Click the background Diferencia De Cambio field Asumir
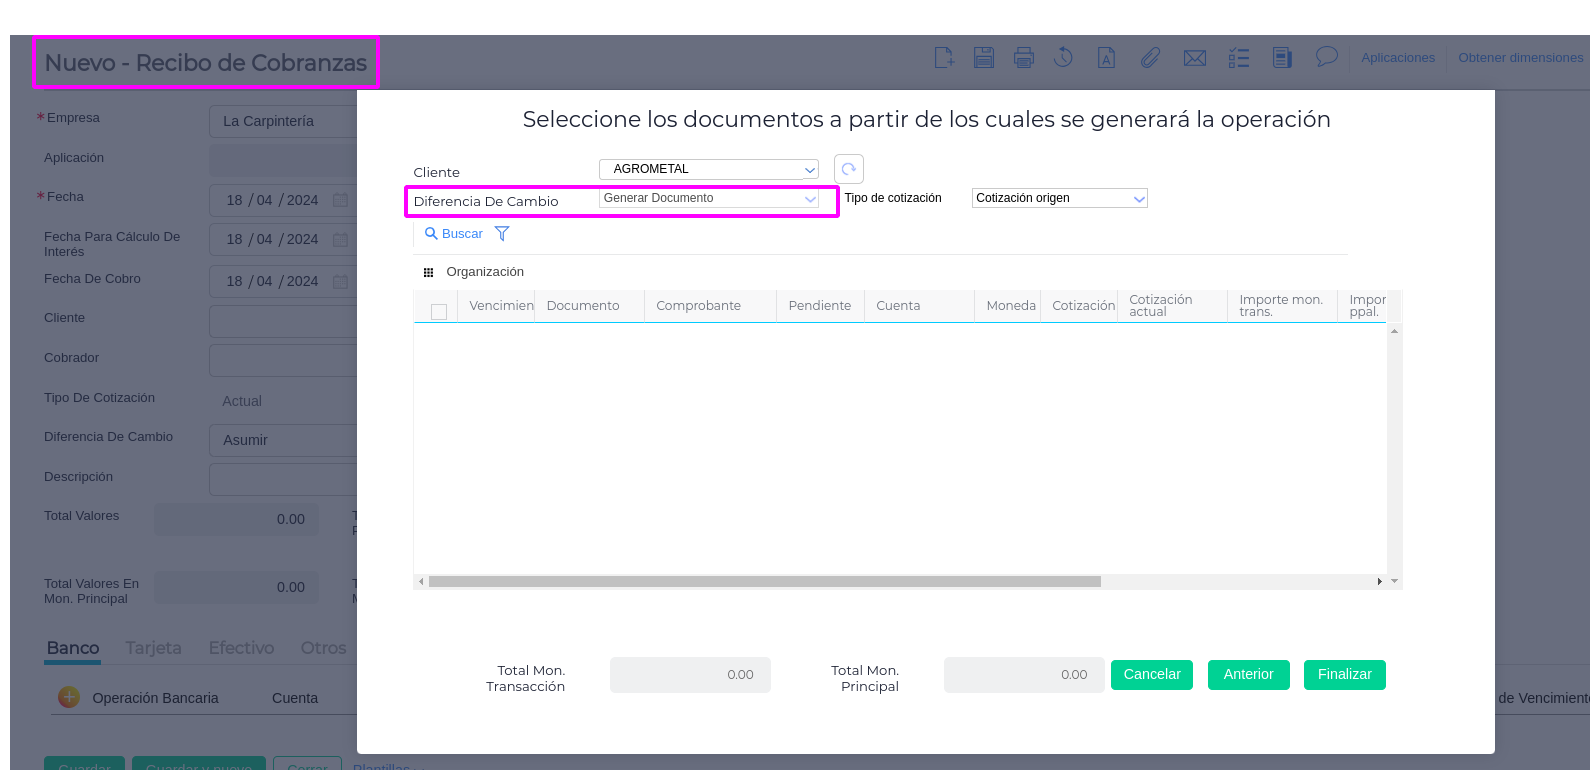Image resolution: width=1590 pixels, height=770 pixels. (283, 440)
